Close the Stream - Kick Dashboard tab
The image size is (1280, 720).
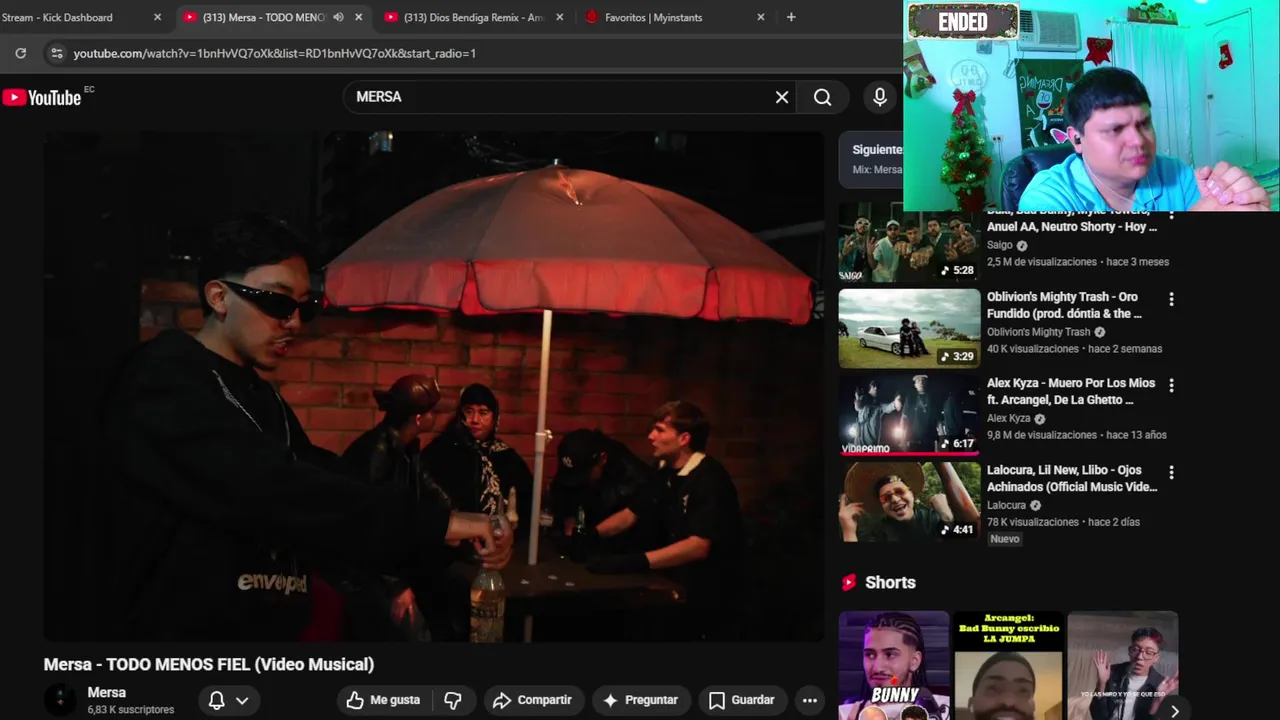157,17
